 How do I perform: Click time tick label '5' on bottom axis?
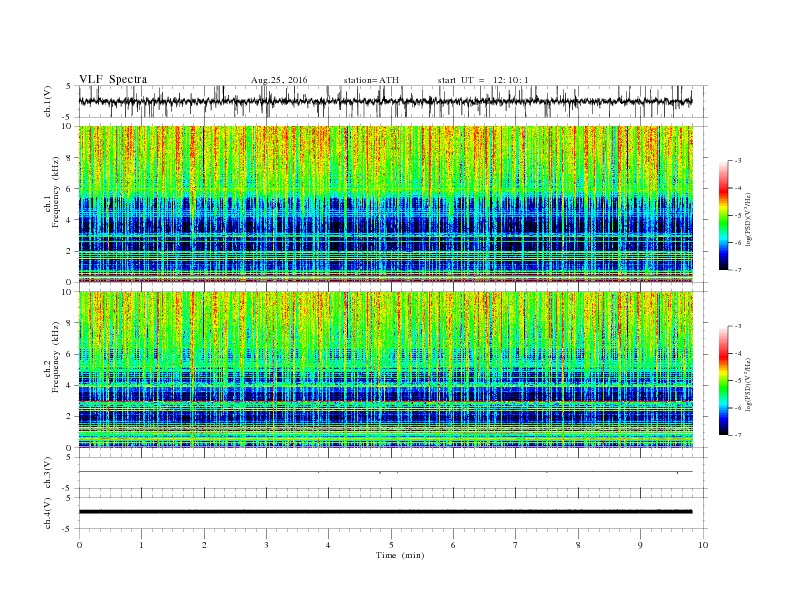pyautogui.click(x=391, y=545)
